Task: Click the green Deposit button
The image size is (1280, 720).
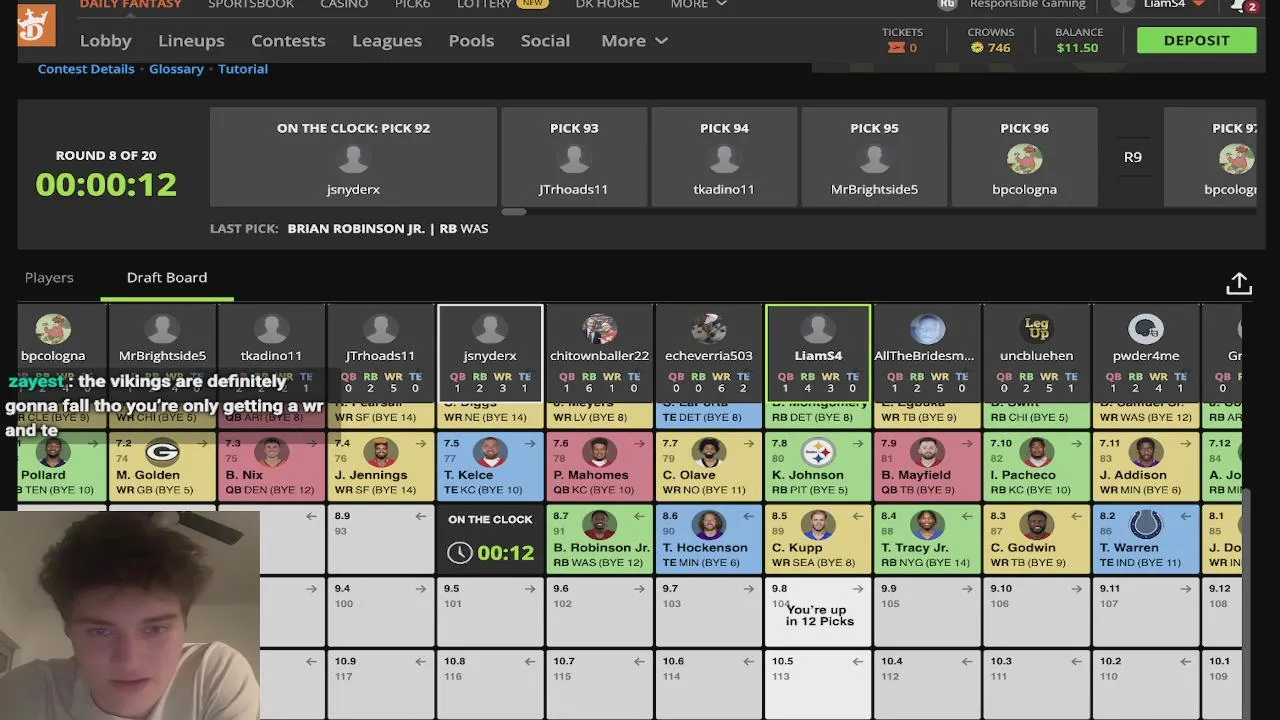Action: point(1196,41)
